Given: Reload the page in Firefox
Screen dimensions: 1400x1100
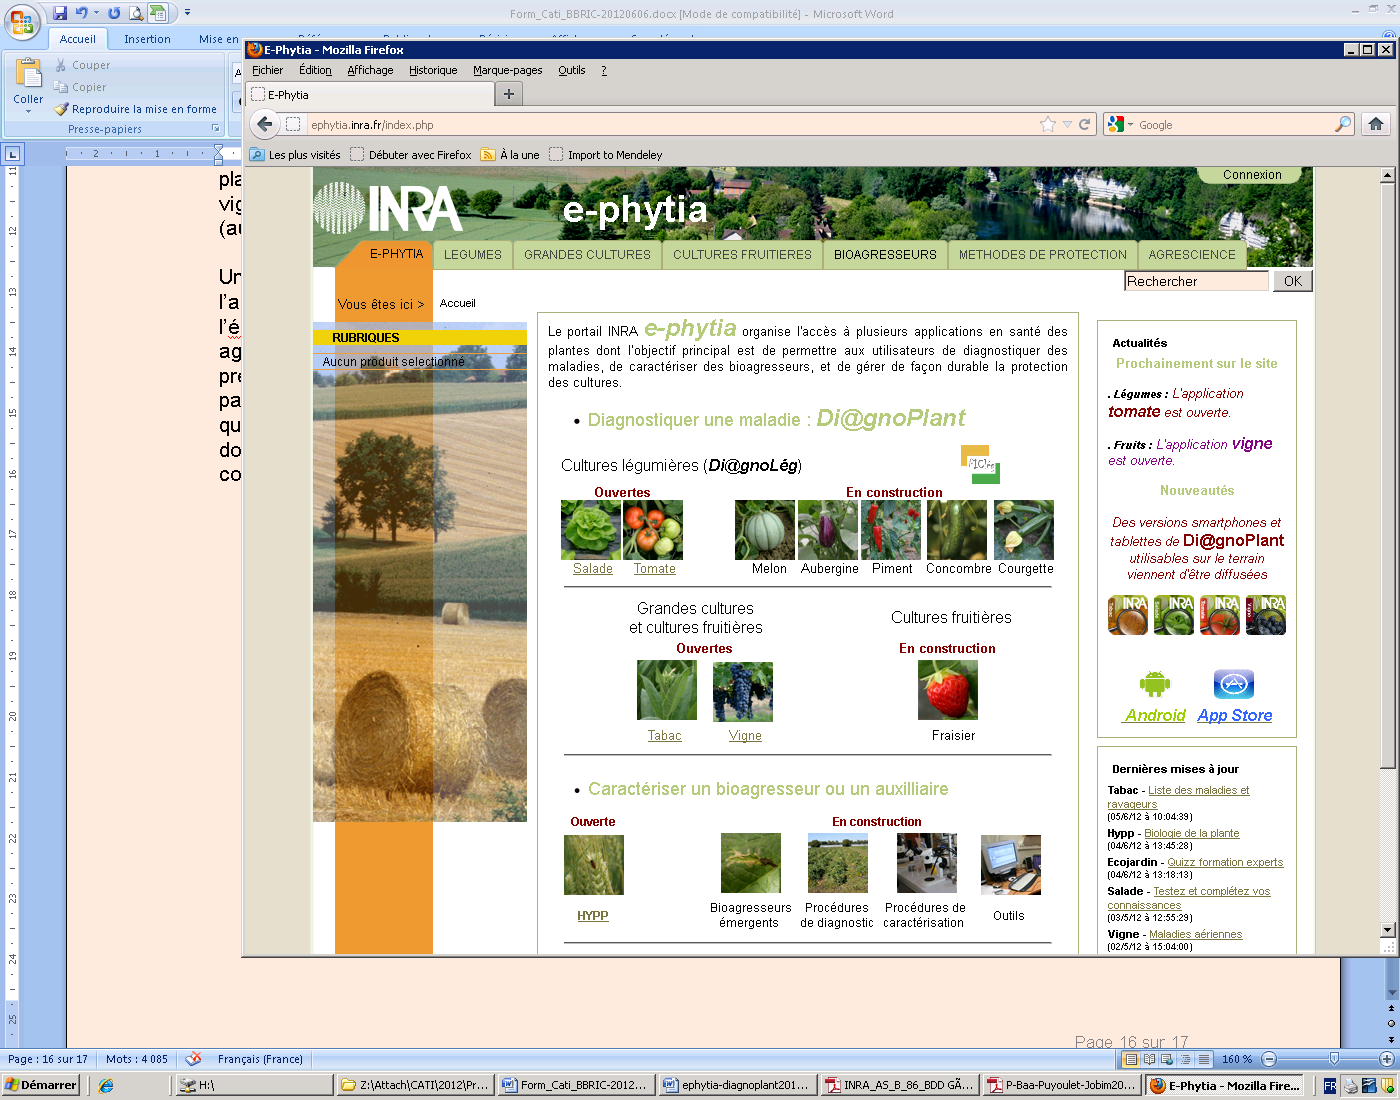Looking at the screenshot, I should (1084, 124).
